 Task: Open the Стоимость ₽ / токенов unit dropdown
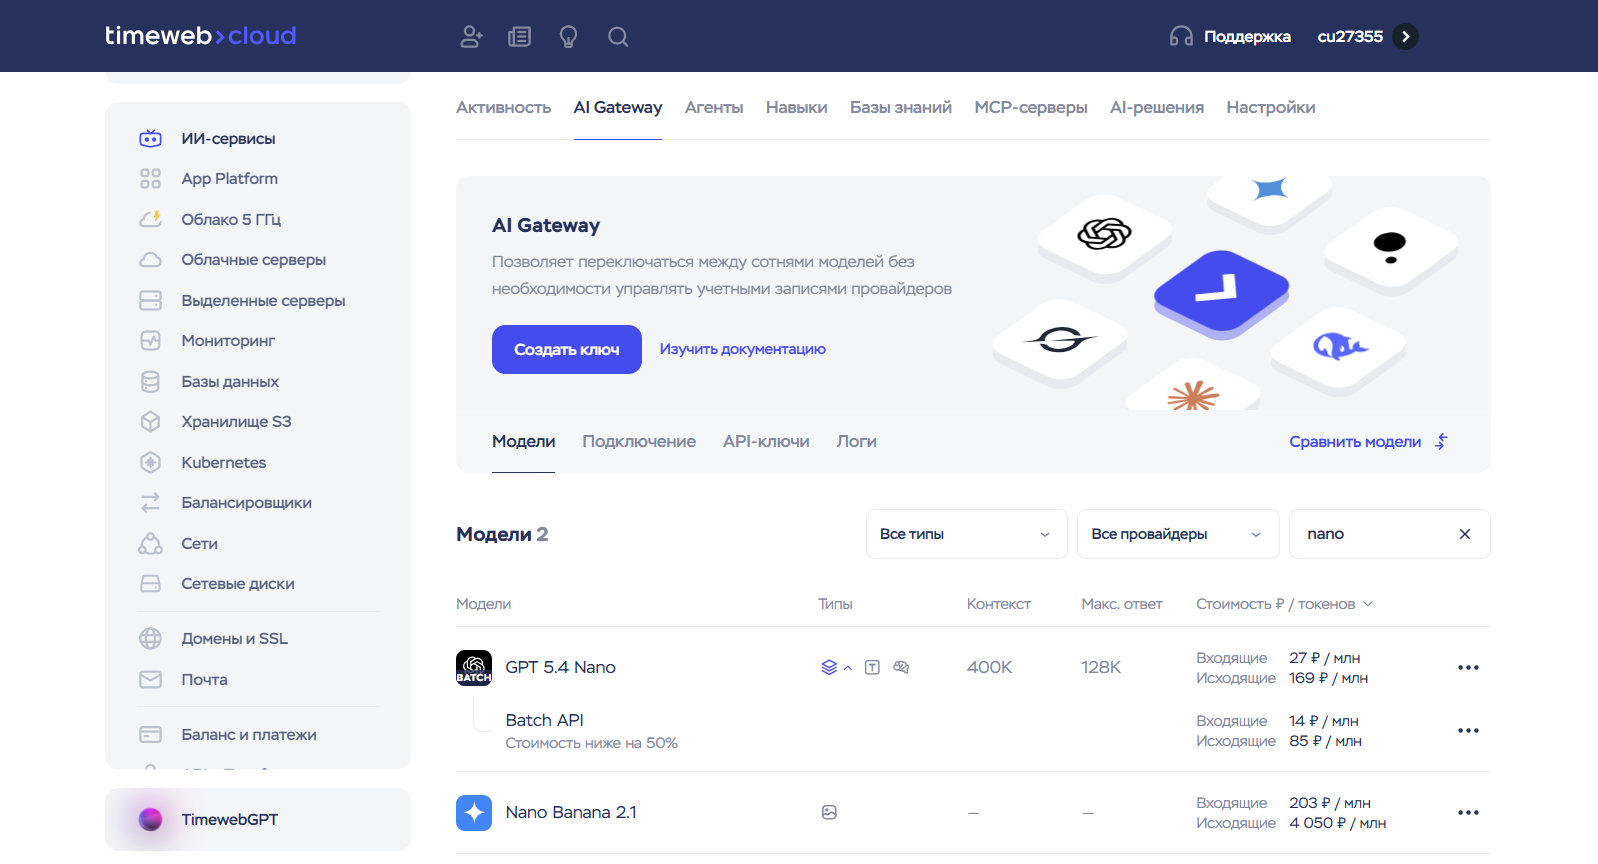[x=1284, y=604]
